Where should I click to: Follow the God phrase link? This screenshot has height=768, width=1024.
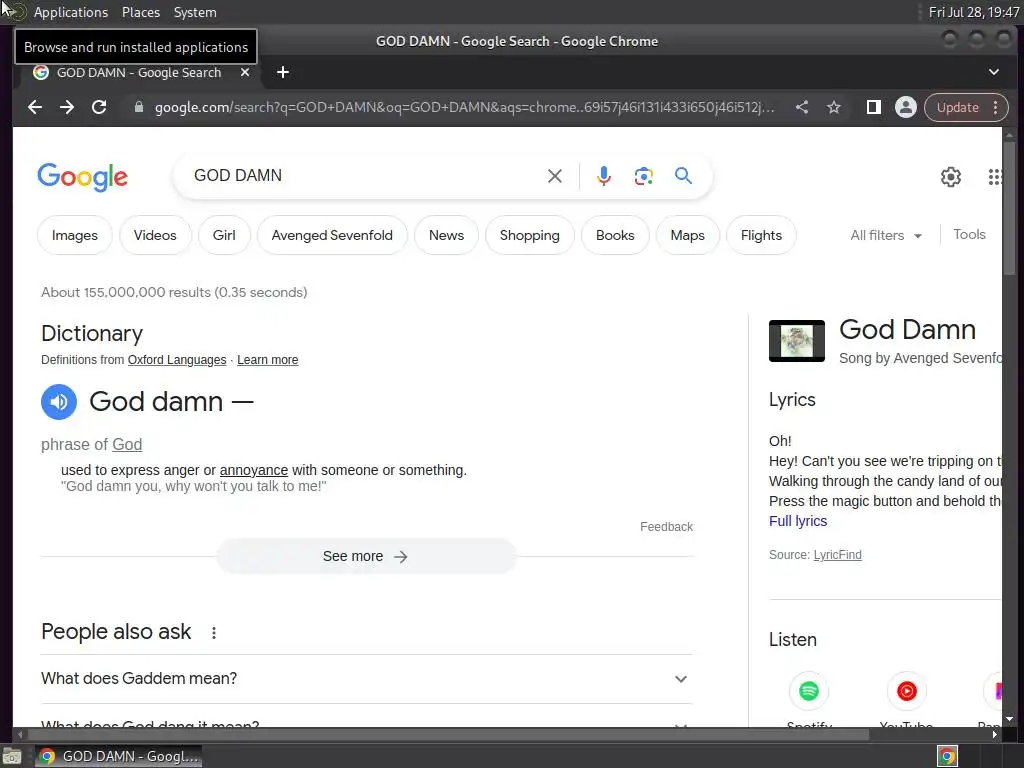point(127,445)
